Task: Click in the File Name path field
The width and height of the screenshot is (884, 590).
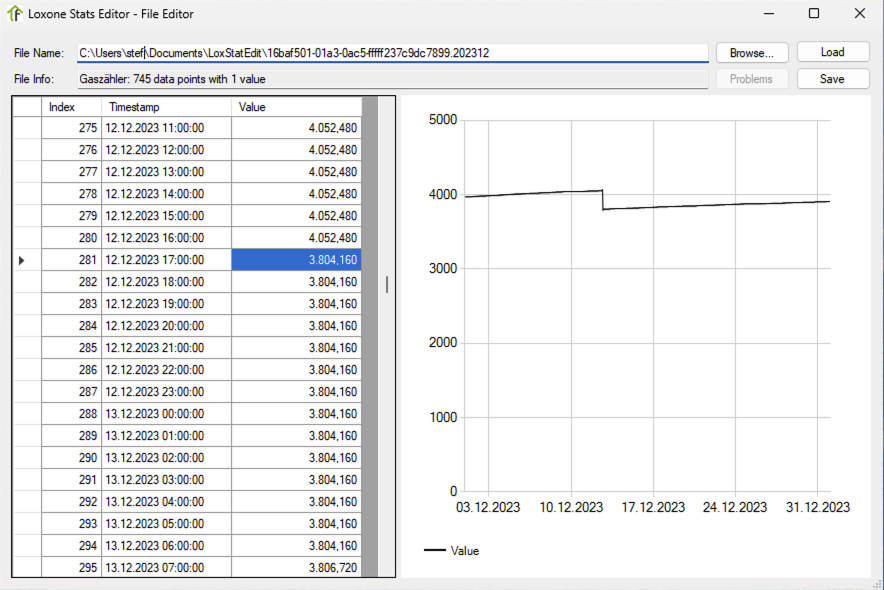Action: click(x=395, y=53)
